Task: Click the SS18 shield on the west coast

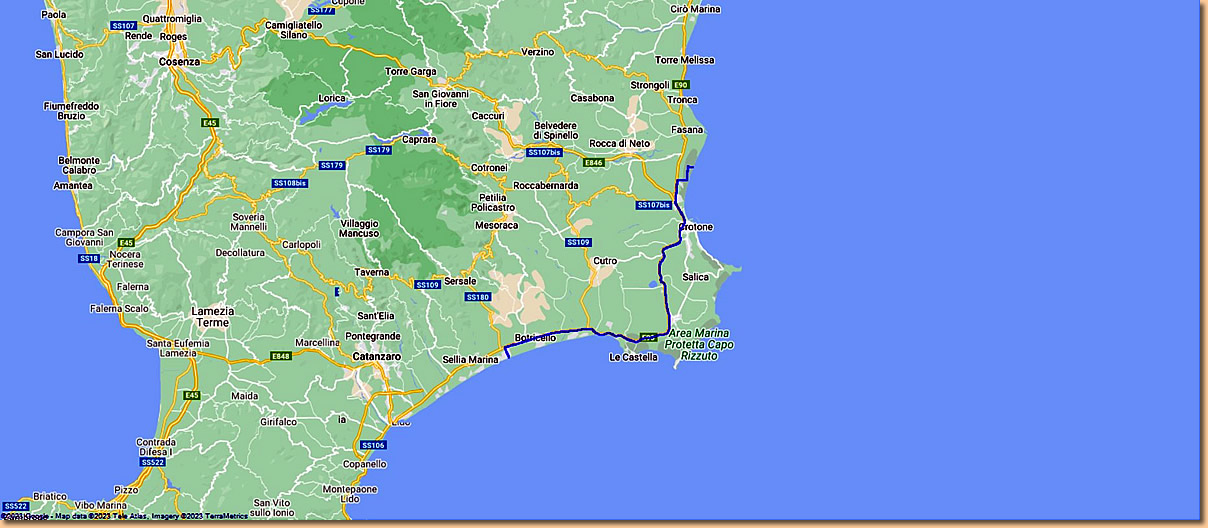Action: coord(89,258)
